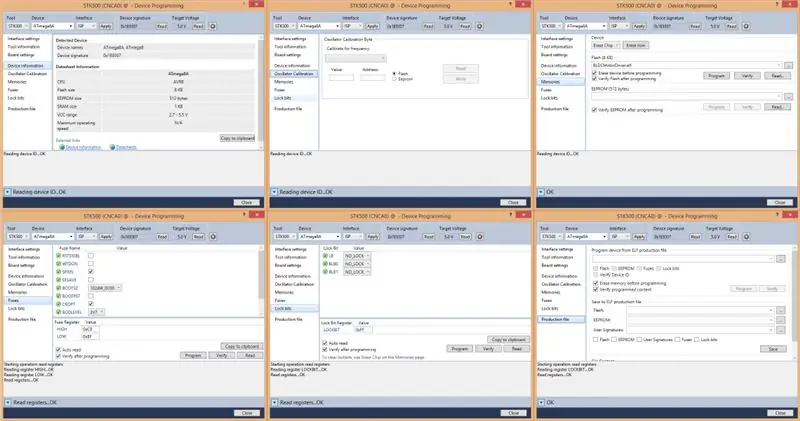Screen dimensions: 800x421
Task: Toggle Verify after programming in the Lock bits window
Action: pos(324,350)
